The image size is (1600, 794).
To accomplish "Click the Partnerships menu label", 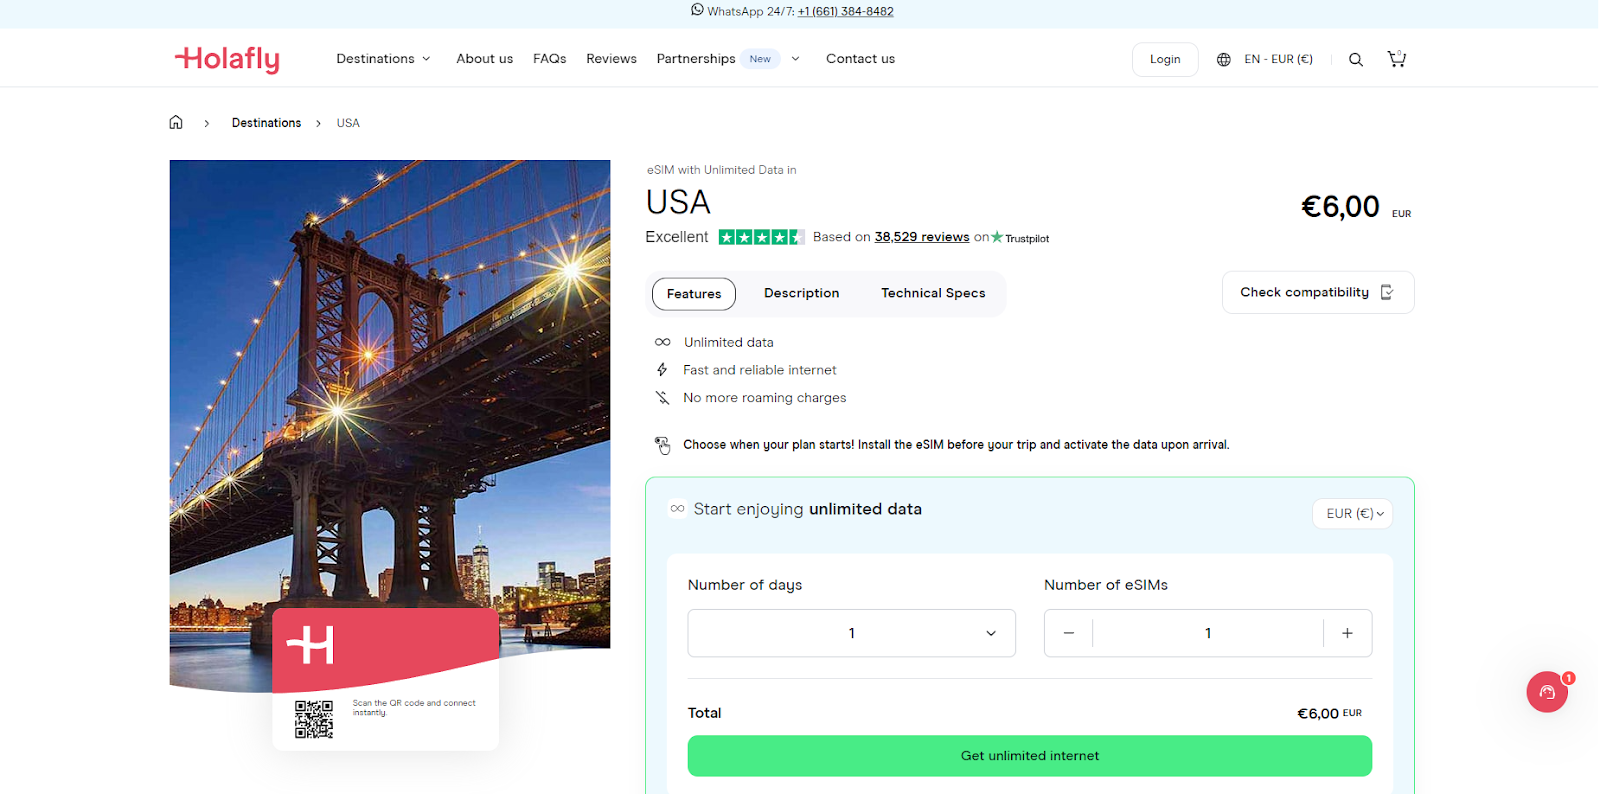I will [x=696, y=59].
